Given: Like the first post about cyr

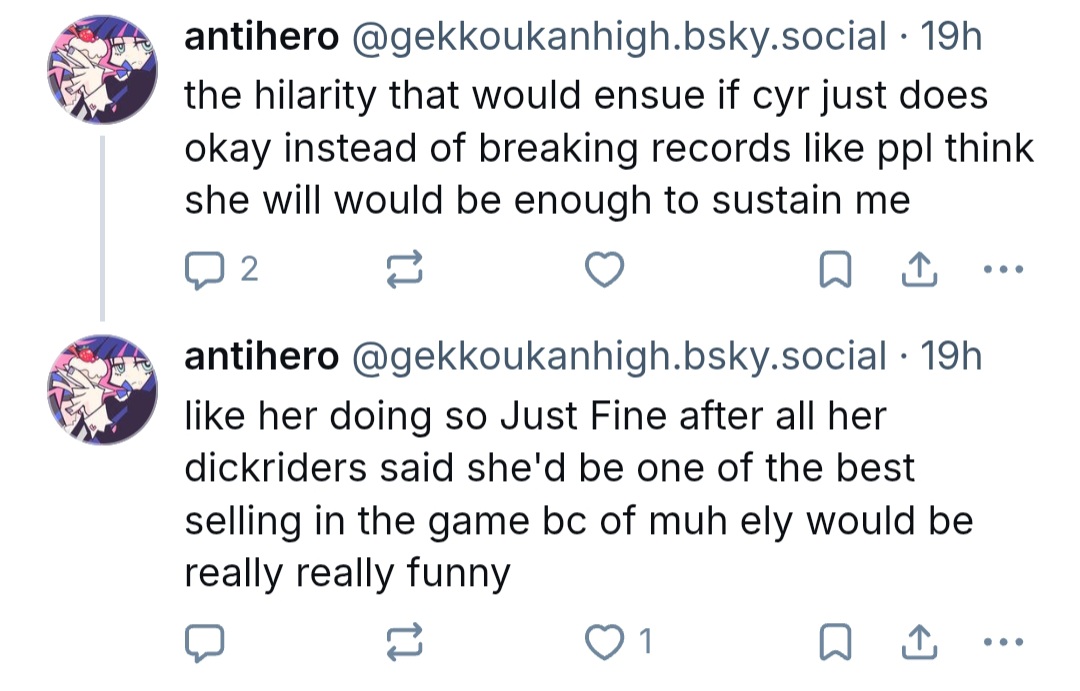Looking at the screenshot, I should click(x=604, y=269).
